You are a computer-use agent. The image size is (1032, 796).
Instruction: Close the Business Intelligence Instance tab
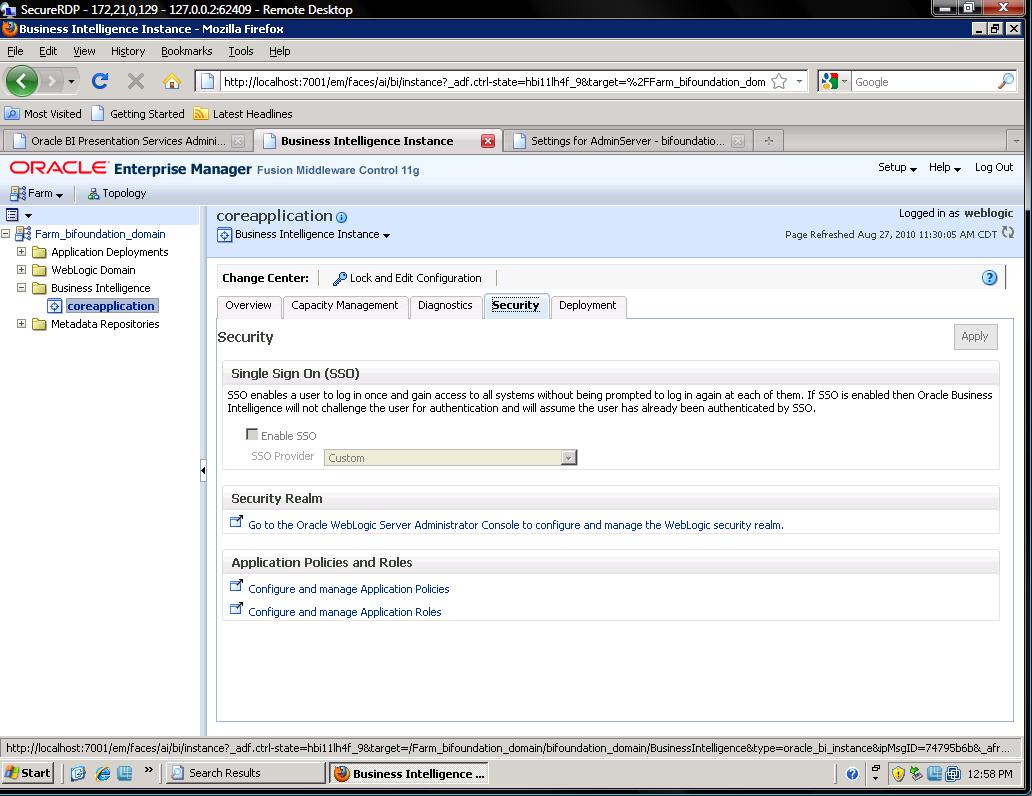click(x=488, y=141)
